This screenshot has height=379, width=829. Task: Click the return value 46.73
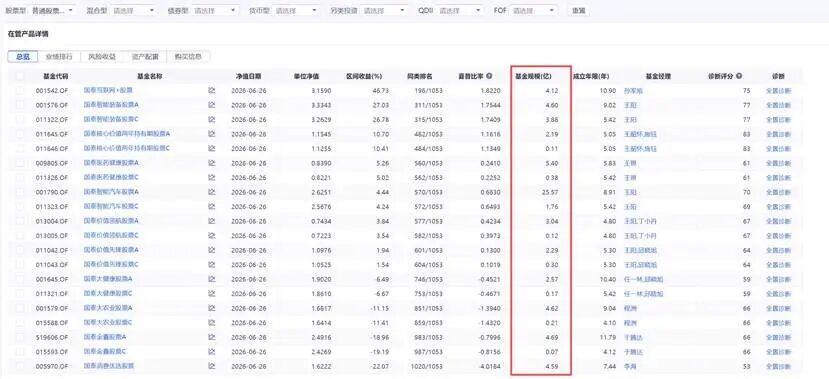coord(381,91)
